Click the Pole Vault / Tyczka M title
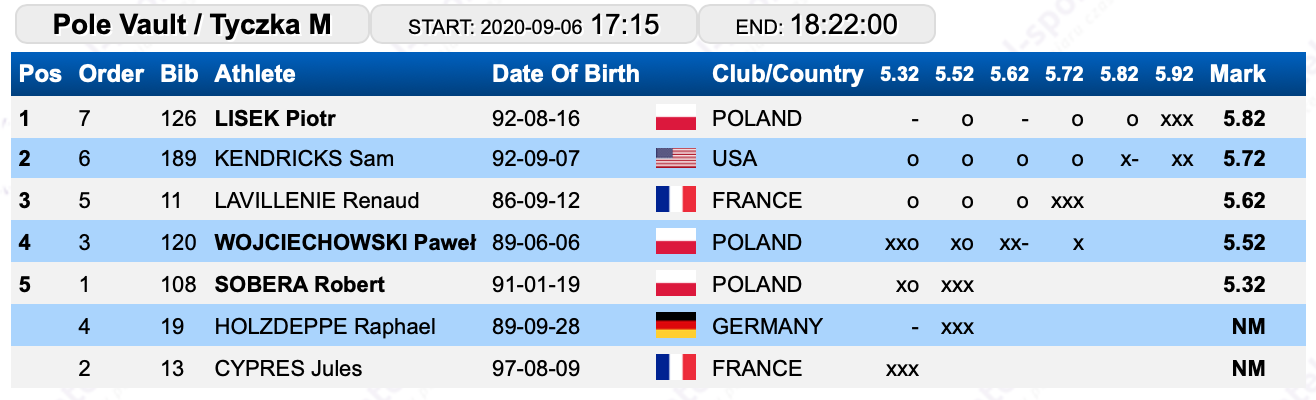Image resolution: width=1316 pixels, height=400 pixels. [191, 24]
